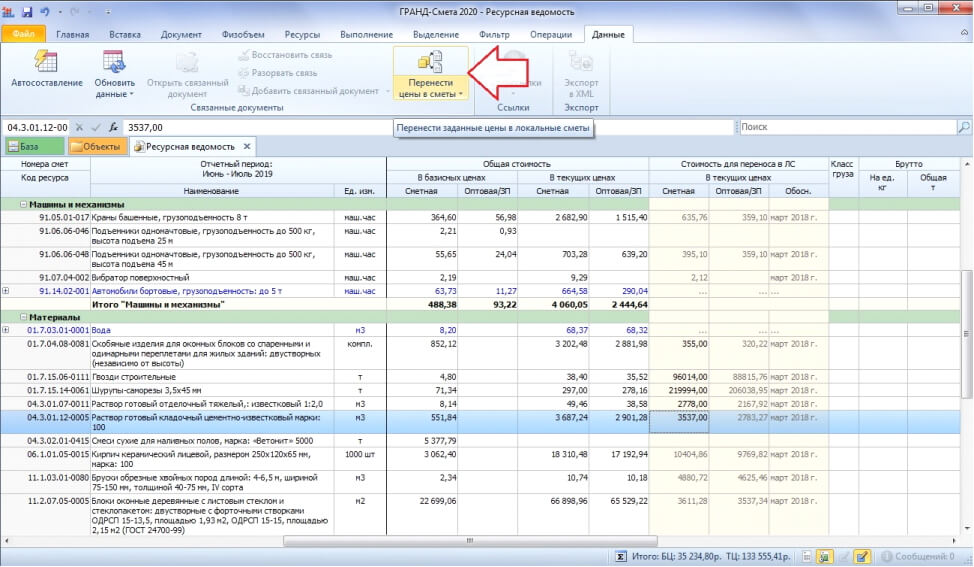This screenshot has width=974, height=567.
Task: Click Разорвать связь in the ribbon
Action: 278,73
